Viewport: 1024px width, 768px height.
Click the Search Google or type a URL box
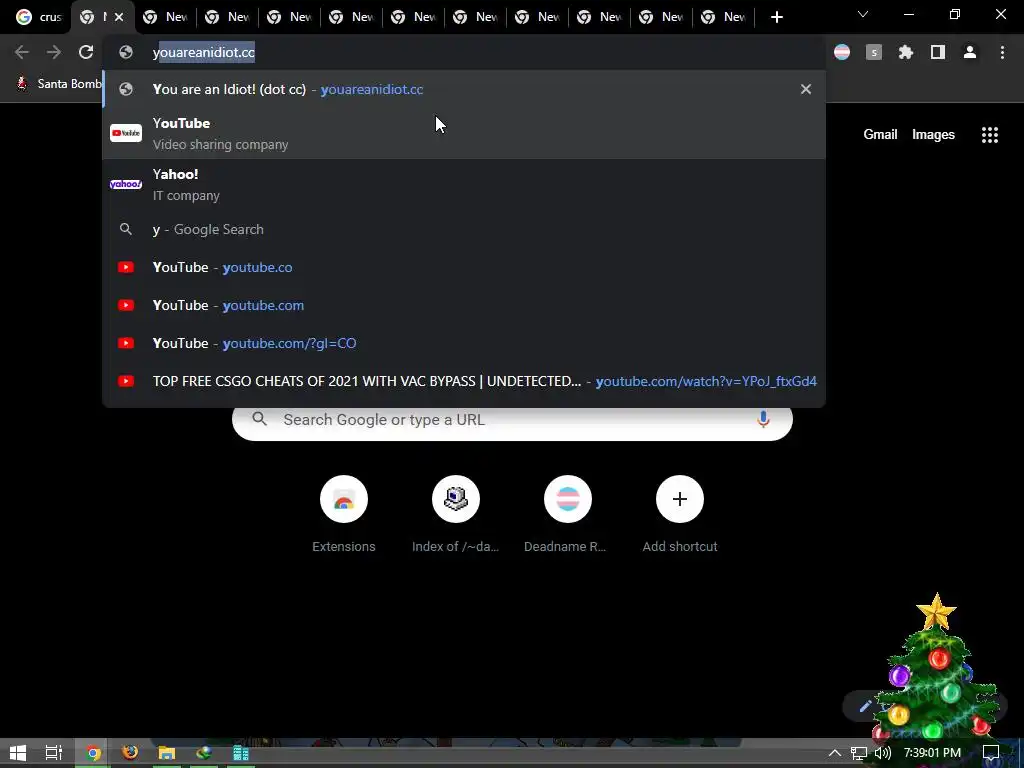(x=512, y=419)
